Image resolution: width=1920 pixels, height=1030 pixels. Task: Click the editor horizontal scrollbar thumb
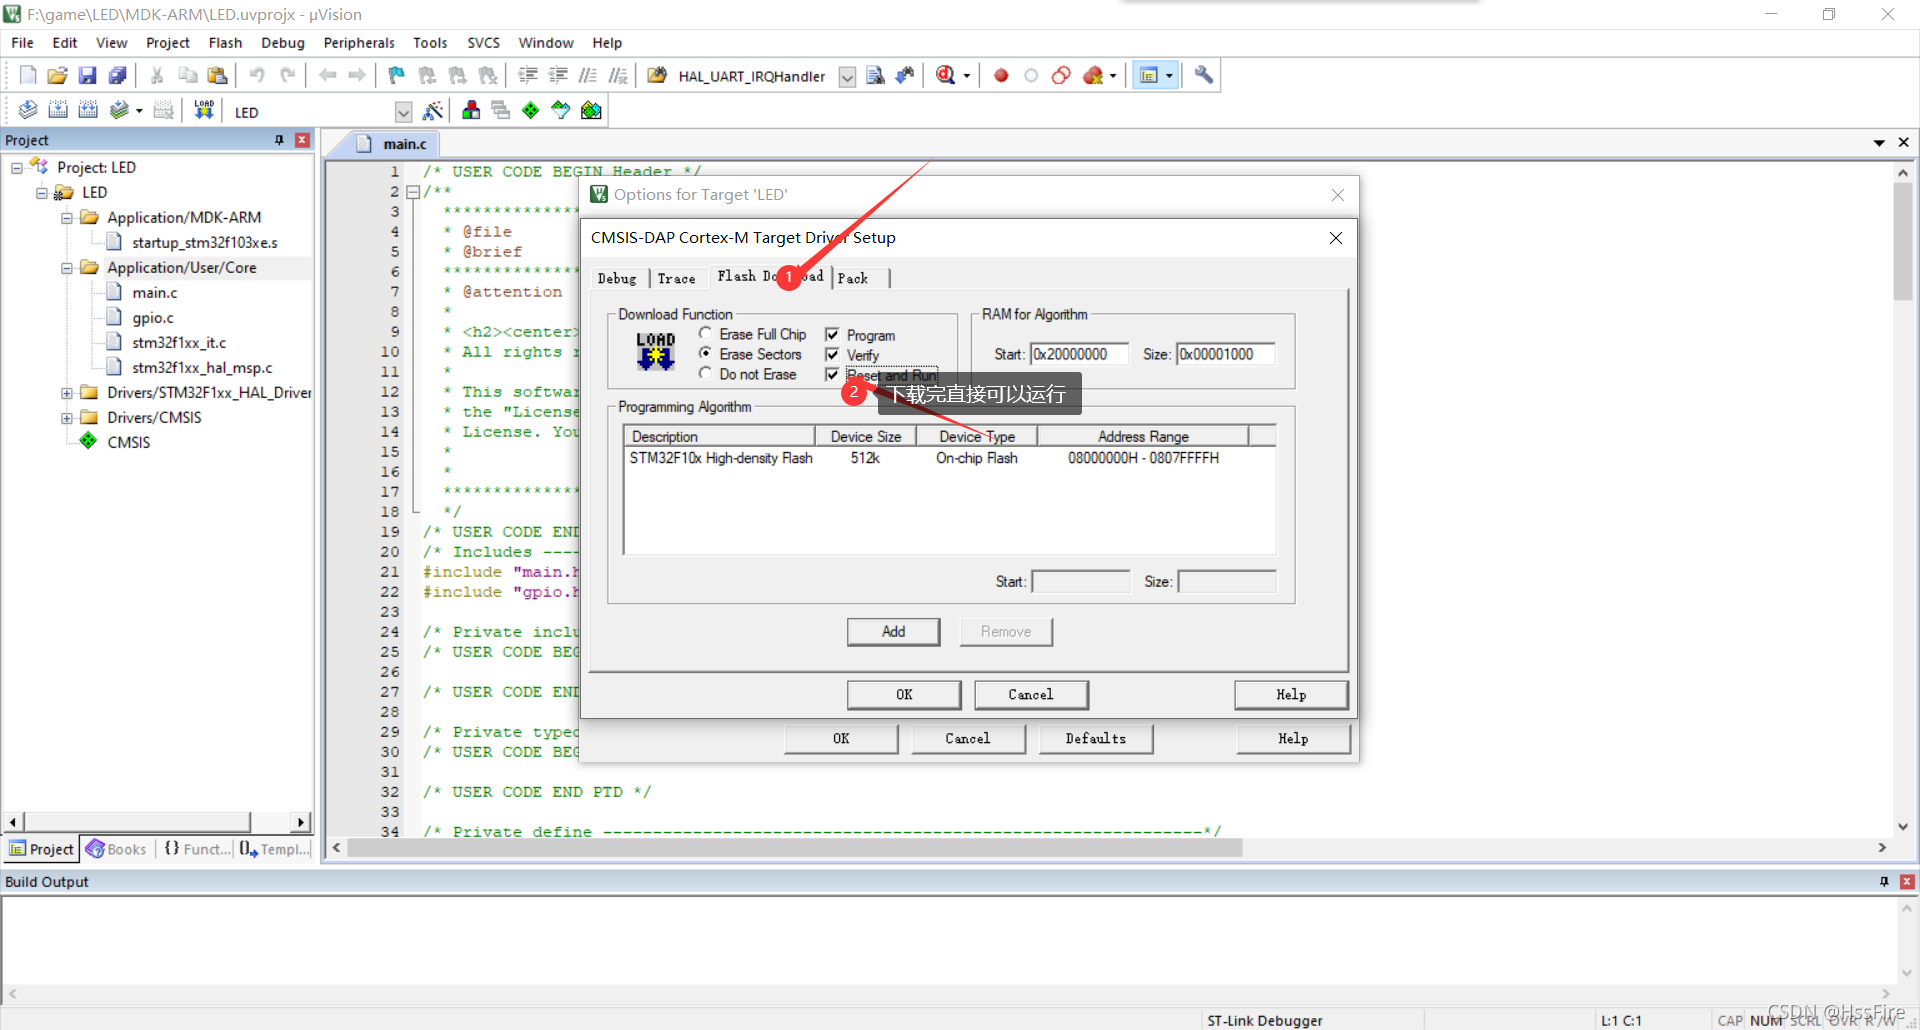pyautogui.click(x=795, y=848)
